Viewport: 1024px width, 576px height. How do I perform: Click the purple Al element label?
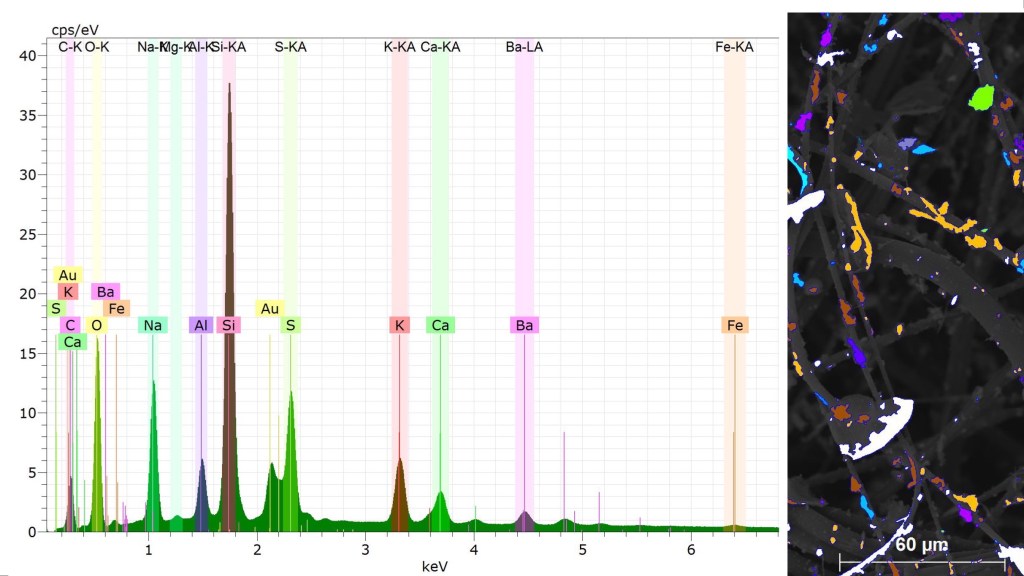point(201,325)
